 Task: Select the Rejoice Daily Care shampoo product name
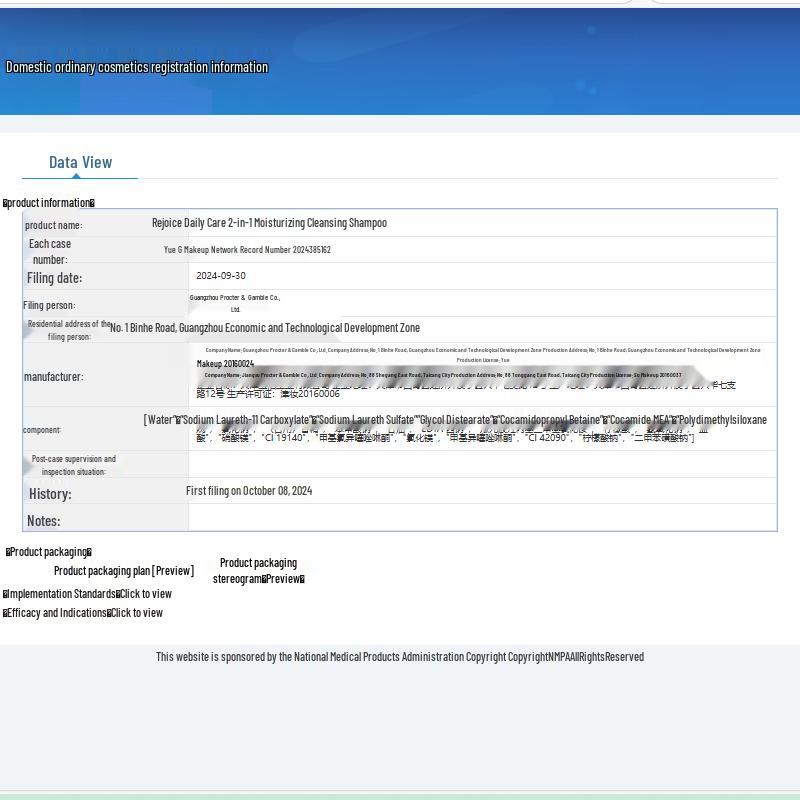click(x=269, y=223)
